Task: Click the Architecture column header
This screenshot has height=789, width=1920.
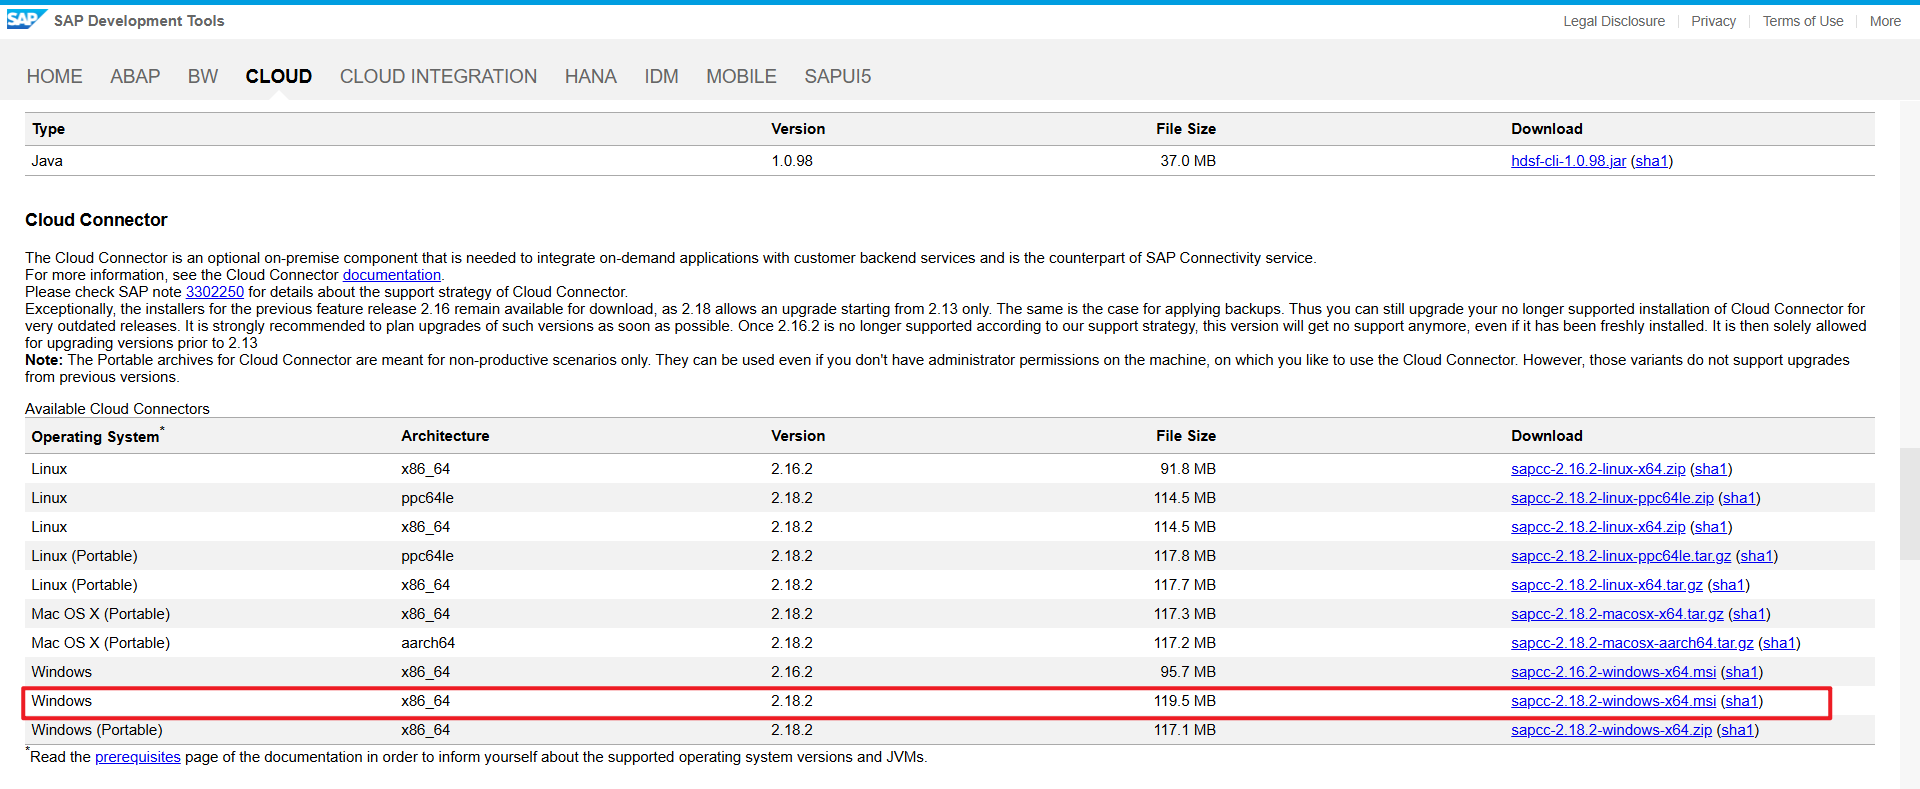Action: tap(445, 436)
